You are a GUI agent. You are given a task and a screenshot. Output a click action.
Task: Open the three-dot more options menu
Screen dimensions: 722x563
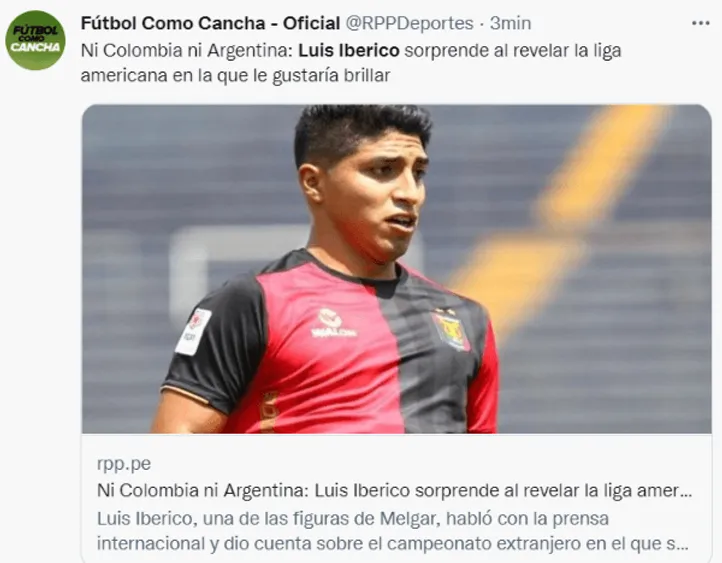tap(700, 23)
